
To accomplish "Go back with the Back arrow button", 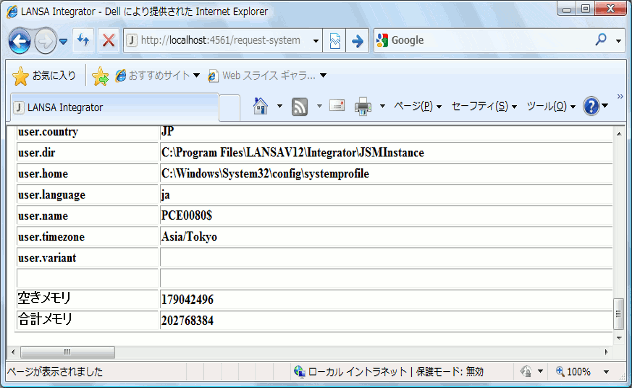I will pos(19,41).
